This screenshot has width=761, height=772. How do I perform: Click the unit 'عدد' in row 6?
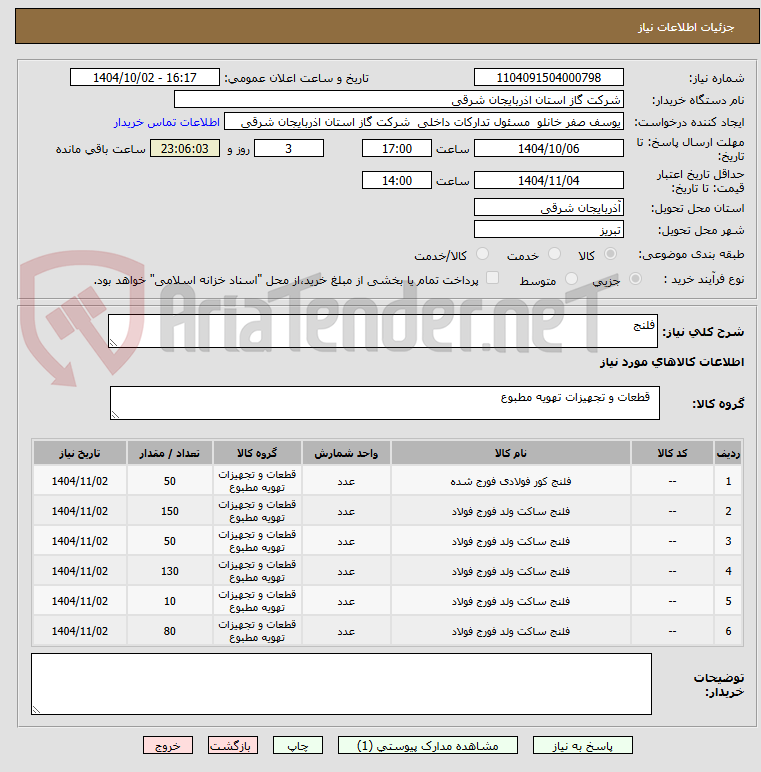(346, 631)
